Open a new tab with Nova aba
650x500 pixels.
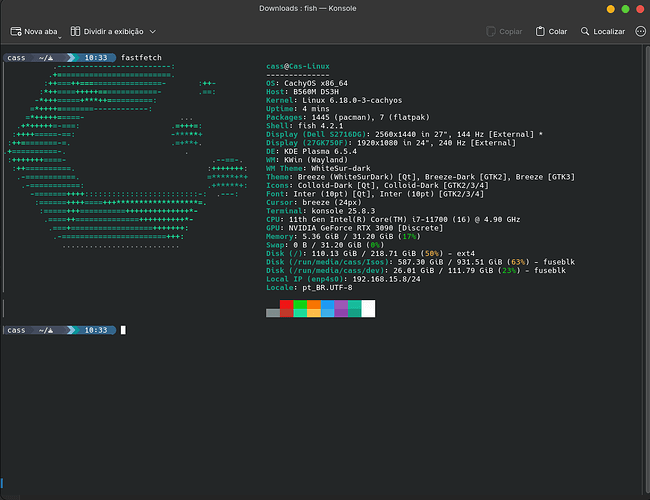34,31
